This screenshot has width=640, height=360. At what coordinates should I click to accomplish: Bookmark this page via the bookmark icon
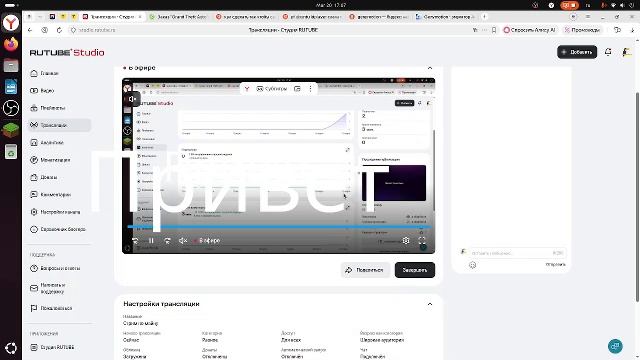(x=494, y=30)
